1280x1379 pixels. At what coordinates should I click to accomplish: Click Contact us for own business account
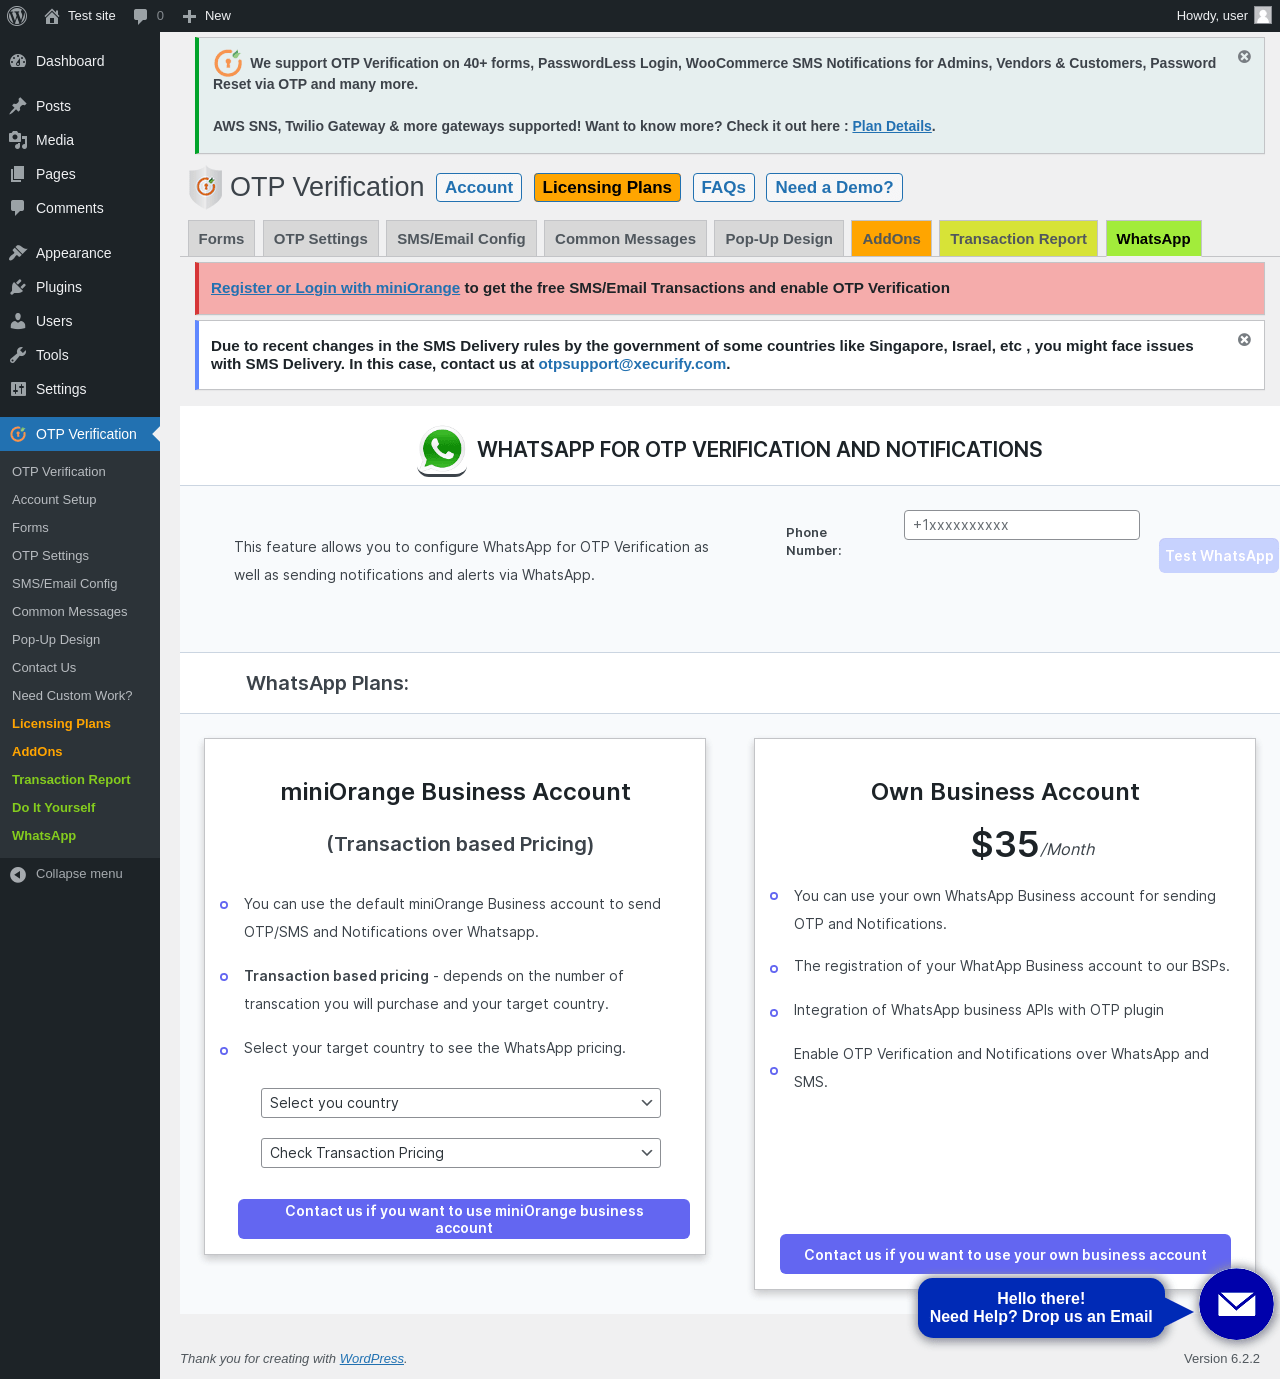click(1005, 1254)
